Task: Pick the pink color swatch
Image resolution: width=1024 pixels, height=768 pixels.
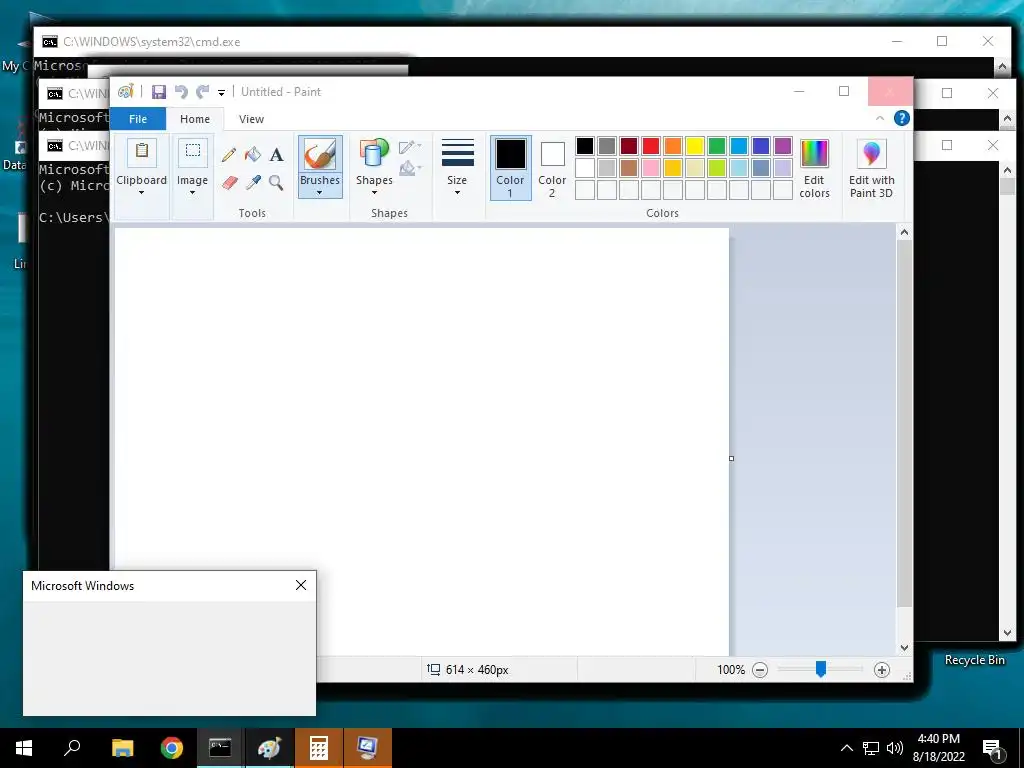Action: (650, 168)
